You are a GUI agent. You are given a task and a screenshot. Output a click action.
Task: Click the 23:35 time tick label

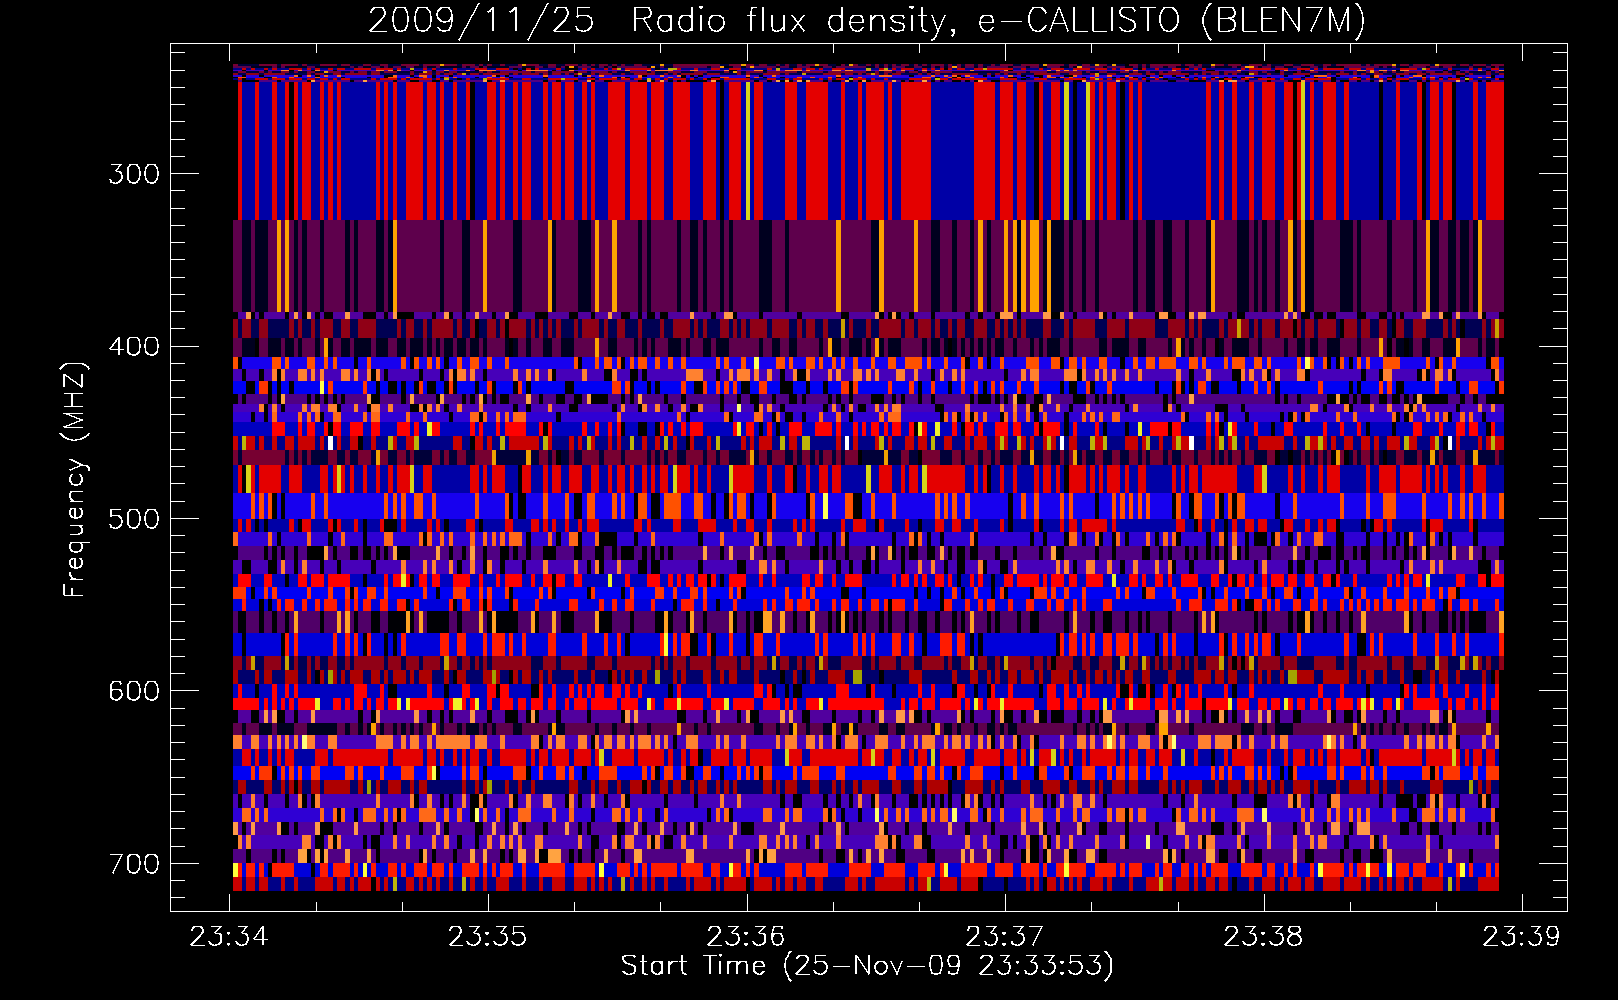[x=488, y=936]
